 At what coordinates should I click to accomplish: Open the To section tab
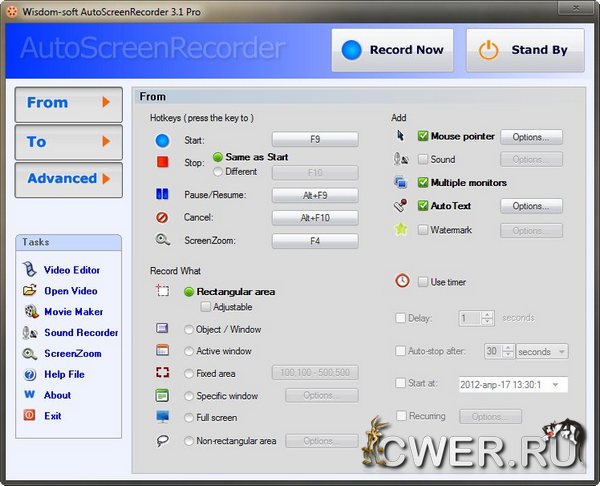pos(68,142)
